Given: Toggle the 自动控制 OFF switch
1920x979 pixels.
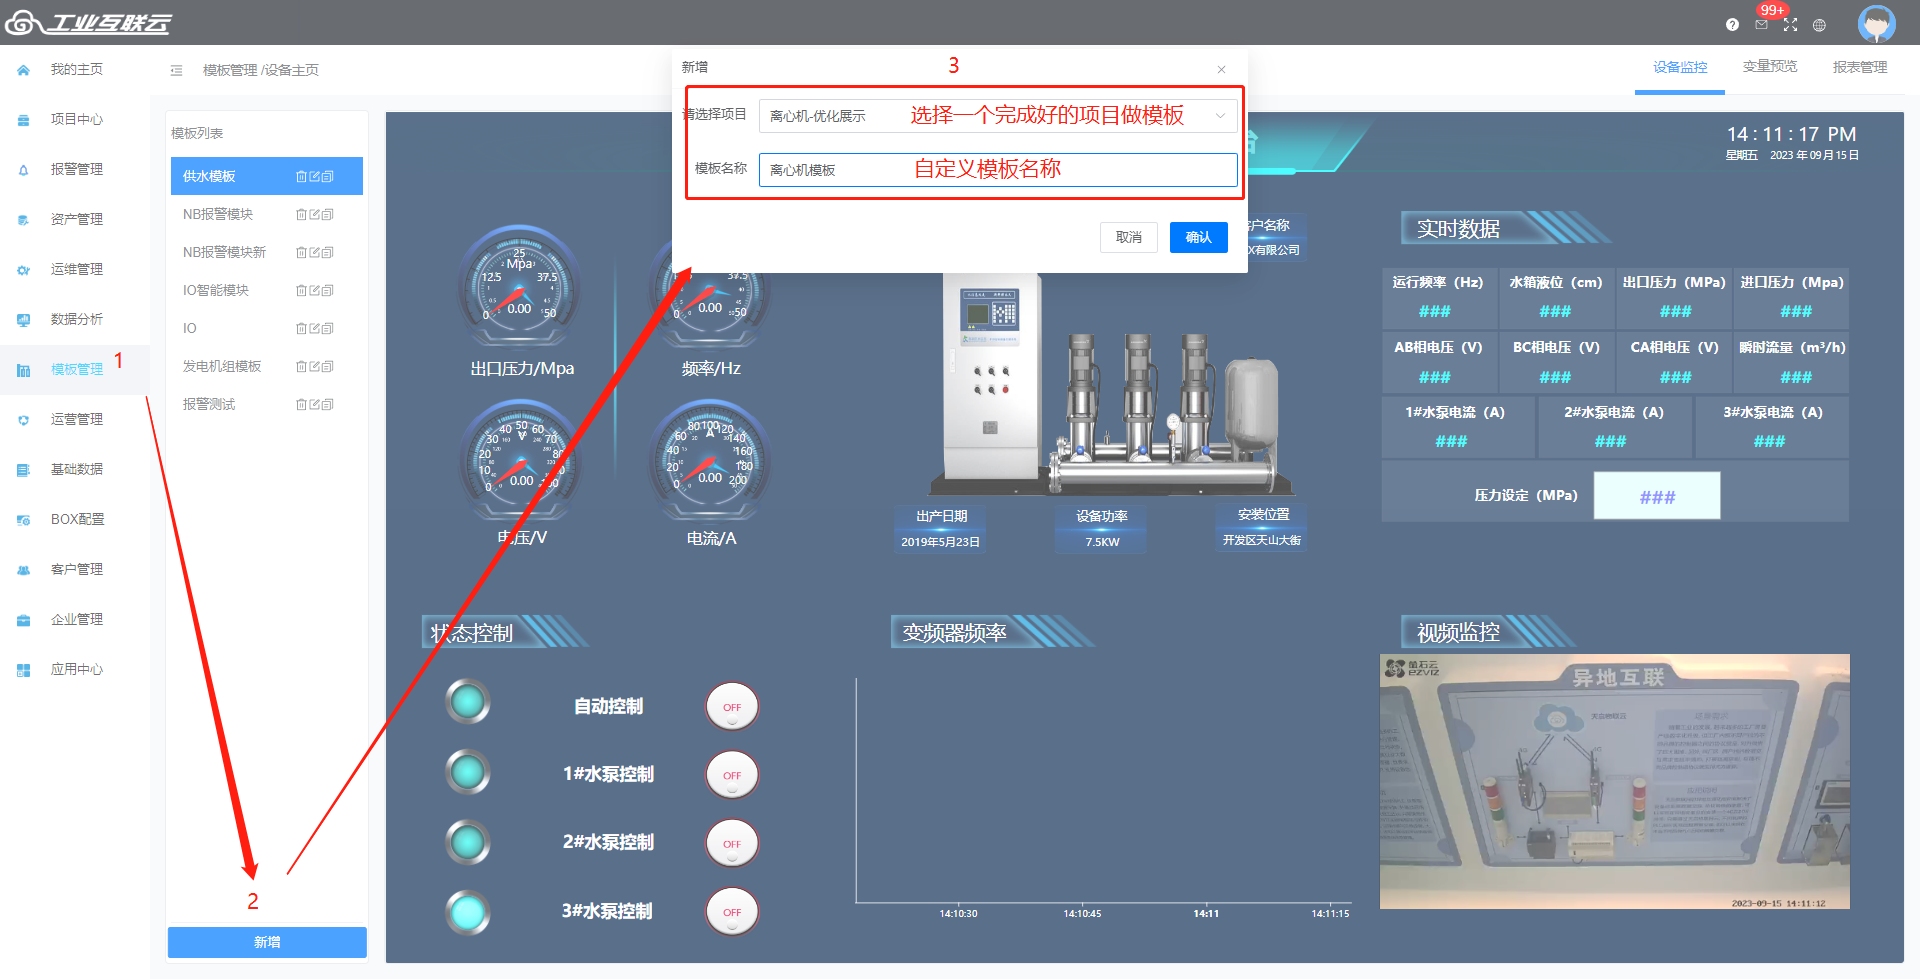Looking at the screenshot, I should [732, 707].
